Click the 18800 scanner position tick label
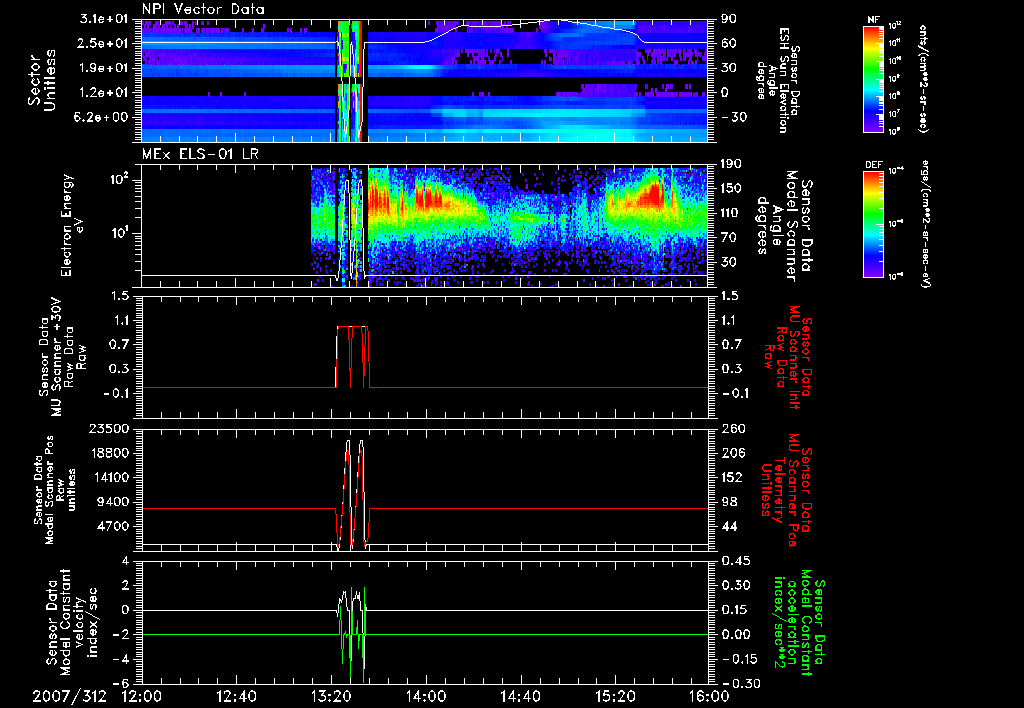 [109, 453]
